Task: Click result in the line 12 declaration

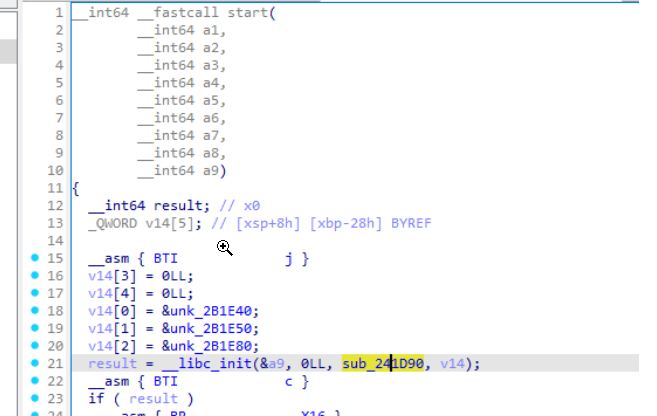Action: tap(178, 206)
